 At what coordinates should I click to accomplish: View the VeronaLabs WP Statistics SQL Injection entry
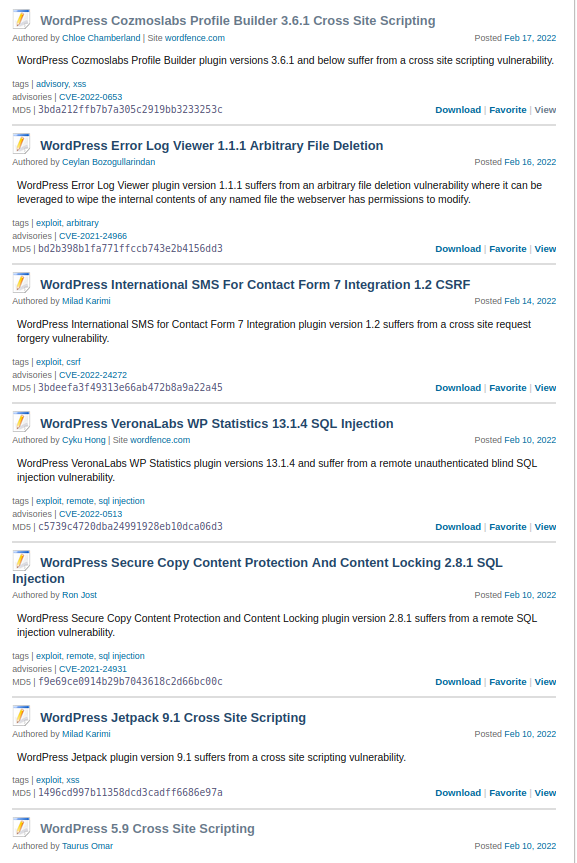click(x=545, y=527)
